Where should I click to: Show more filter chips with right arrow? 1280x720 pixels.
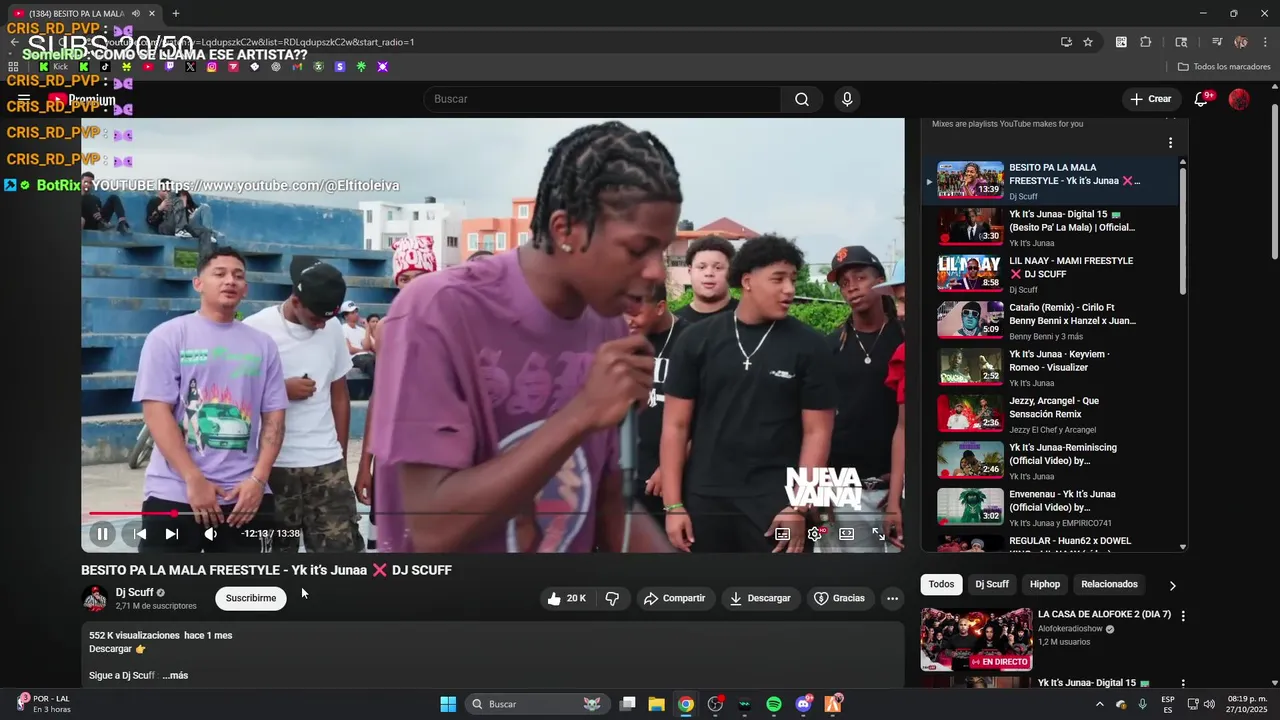click(1173, 585)
